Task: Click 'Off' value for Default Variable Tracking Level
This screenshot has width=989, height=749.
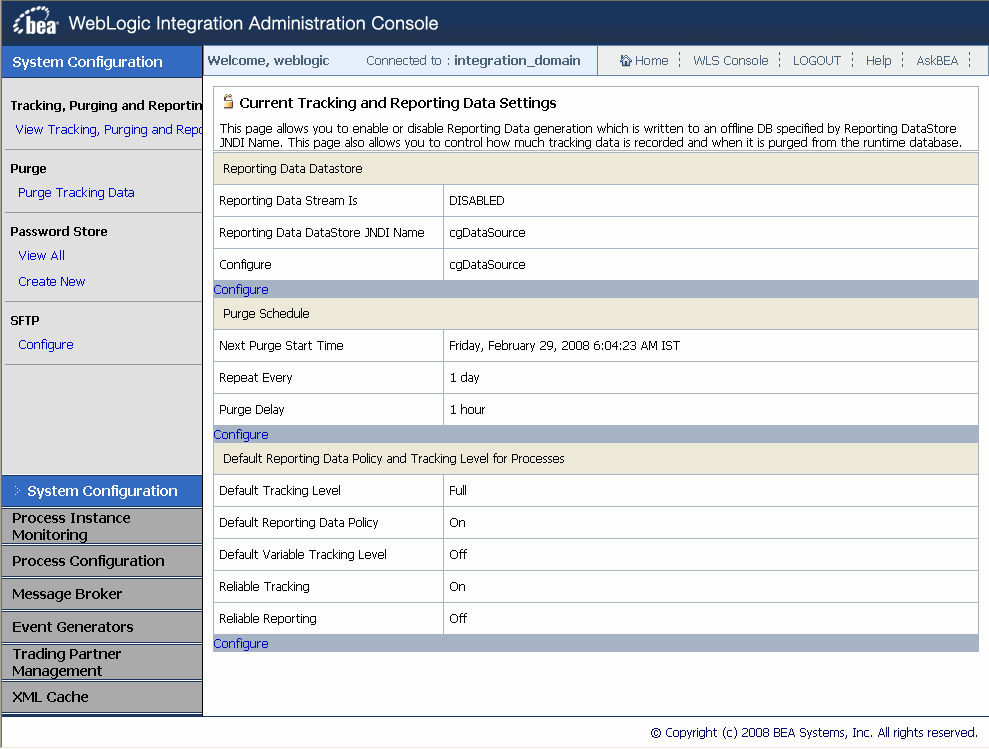Action: coord(458,555)
